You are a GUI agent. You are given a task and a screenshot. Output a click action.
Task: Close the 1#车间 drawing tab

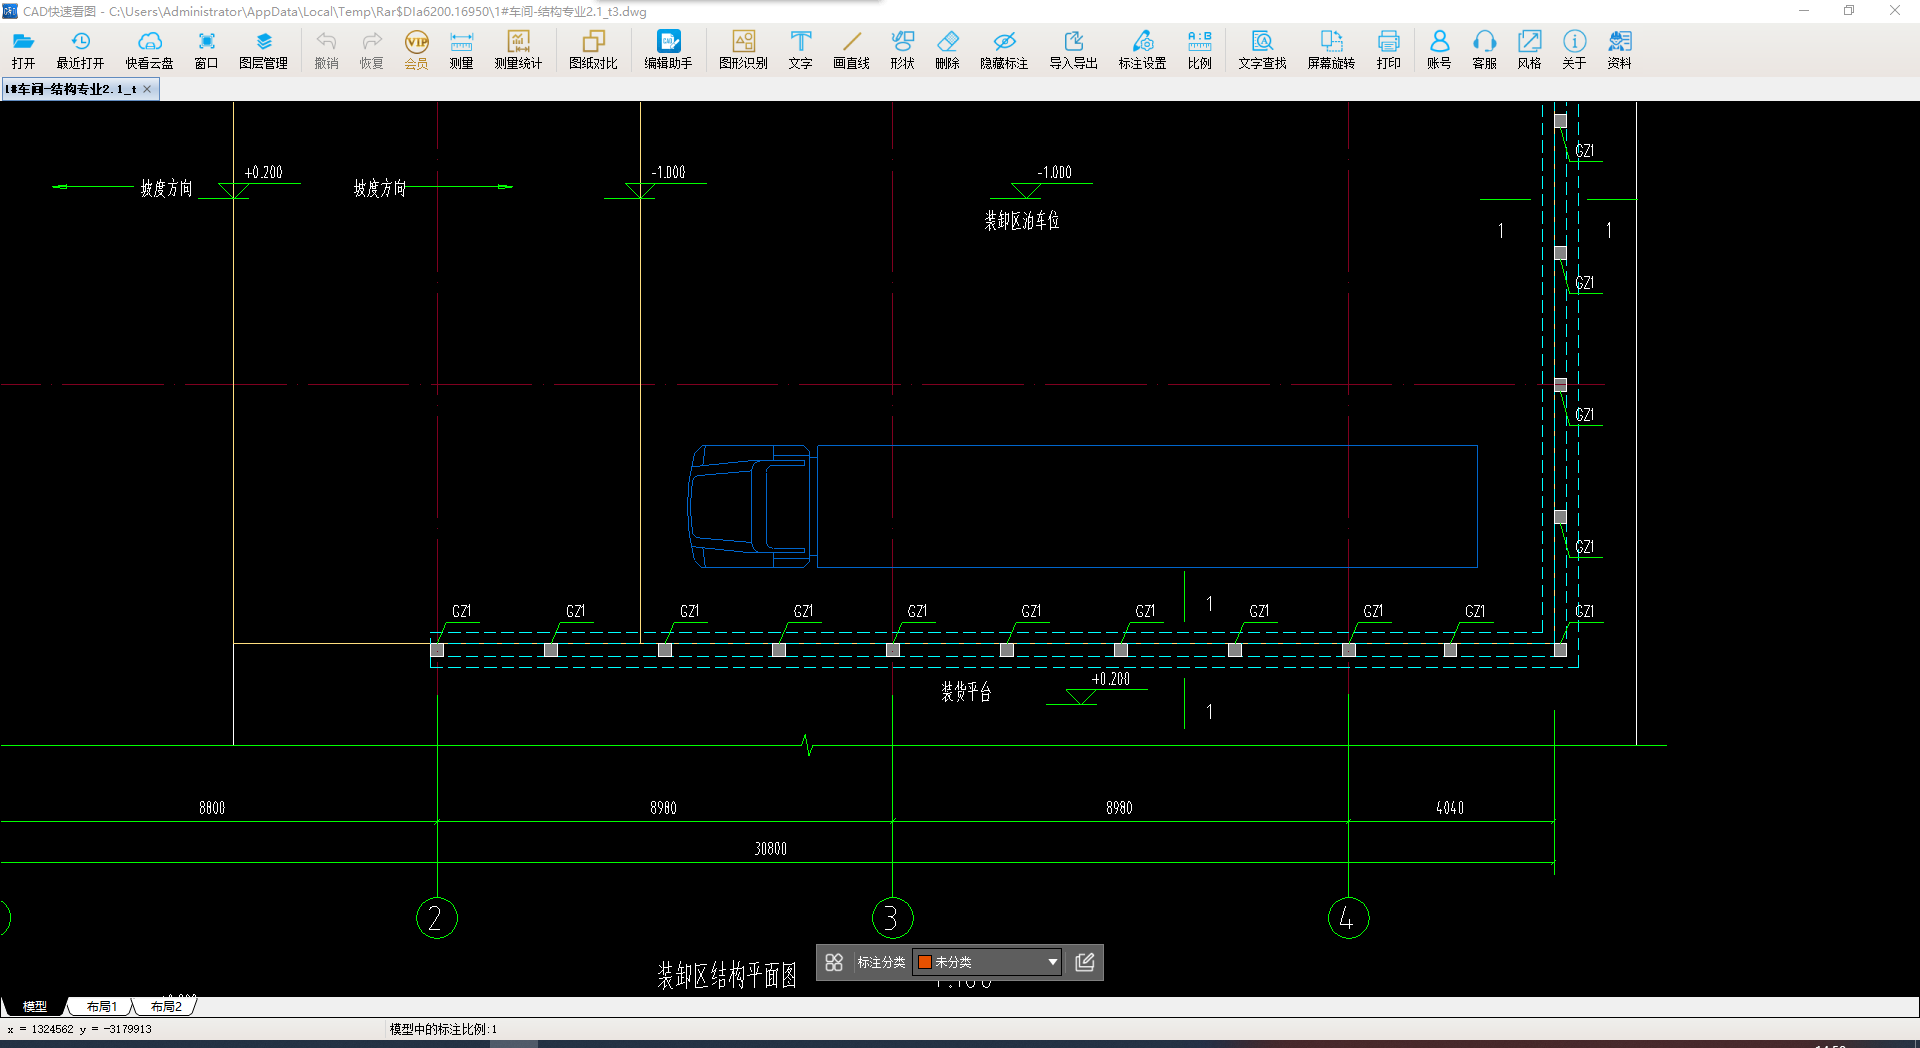click(147, 89)
